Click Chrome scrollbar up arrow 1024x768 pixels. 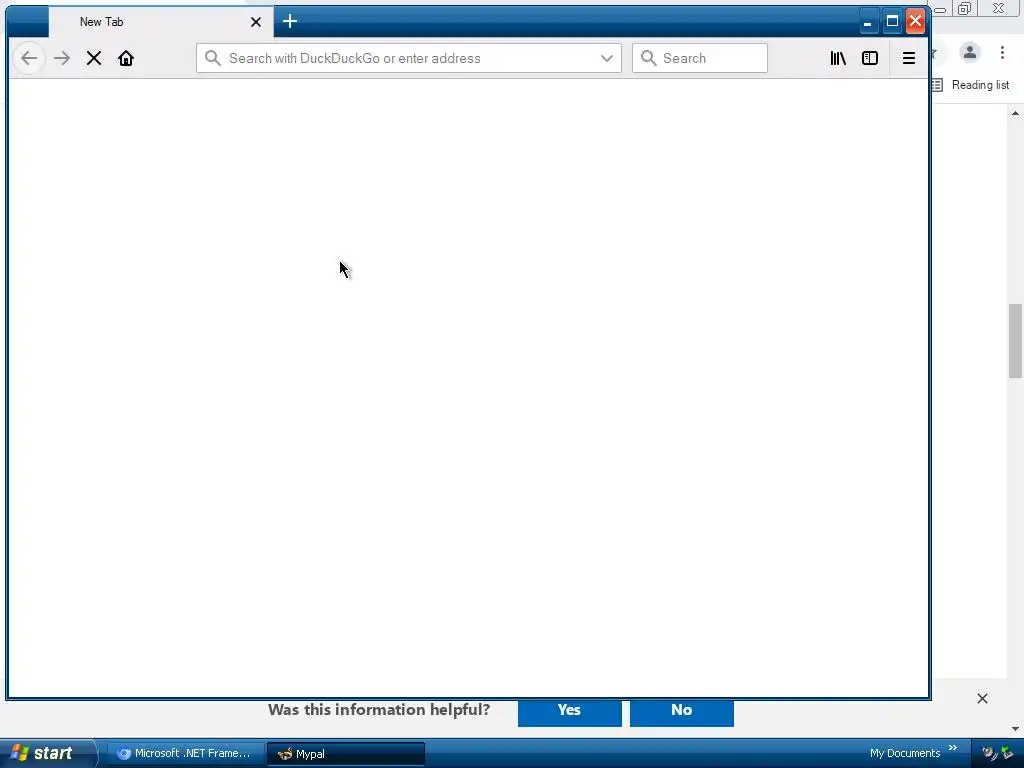coord(1015,114)
